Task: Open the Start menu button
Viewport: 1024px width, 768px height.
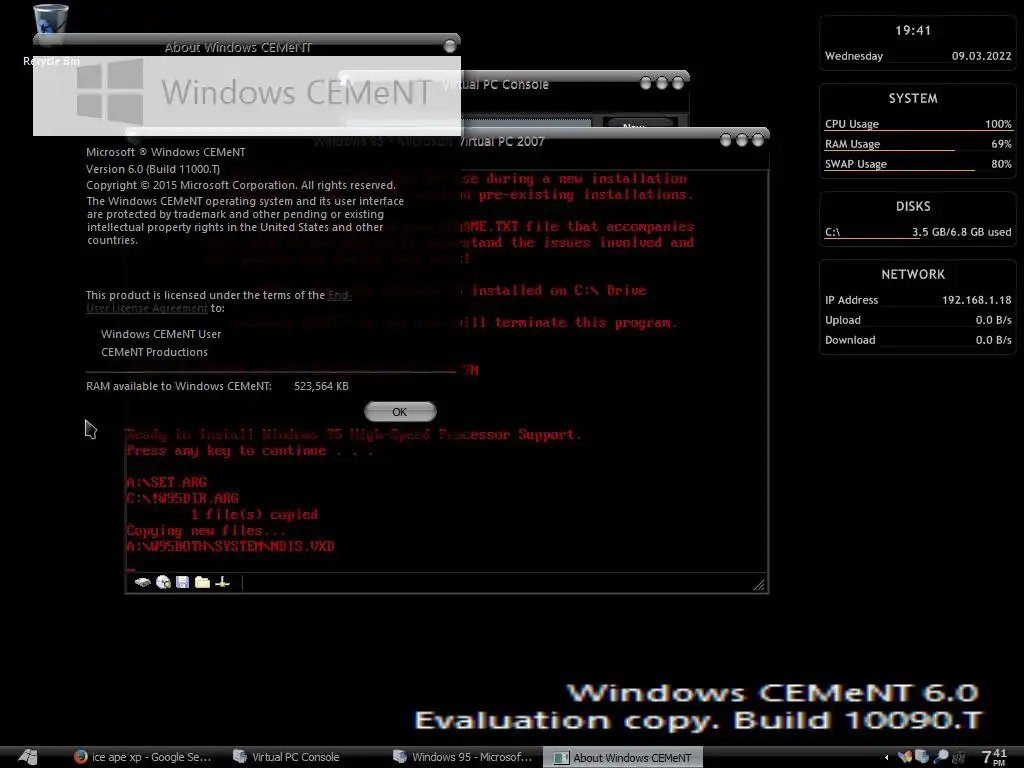Action: 28,756
